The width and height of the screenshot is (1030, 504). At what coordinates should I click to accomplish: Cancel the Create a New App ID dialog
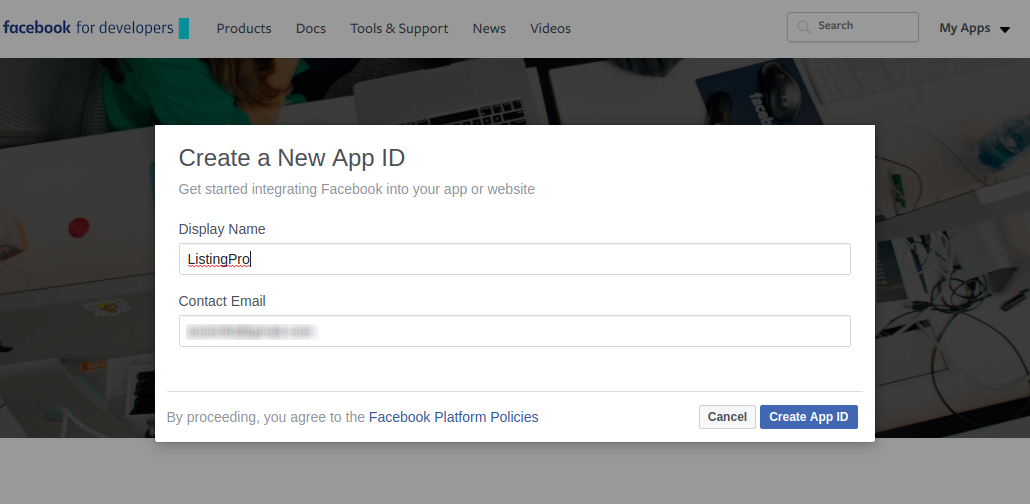pos(727,417)
